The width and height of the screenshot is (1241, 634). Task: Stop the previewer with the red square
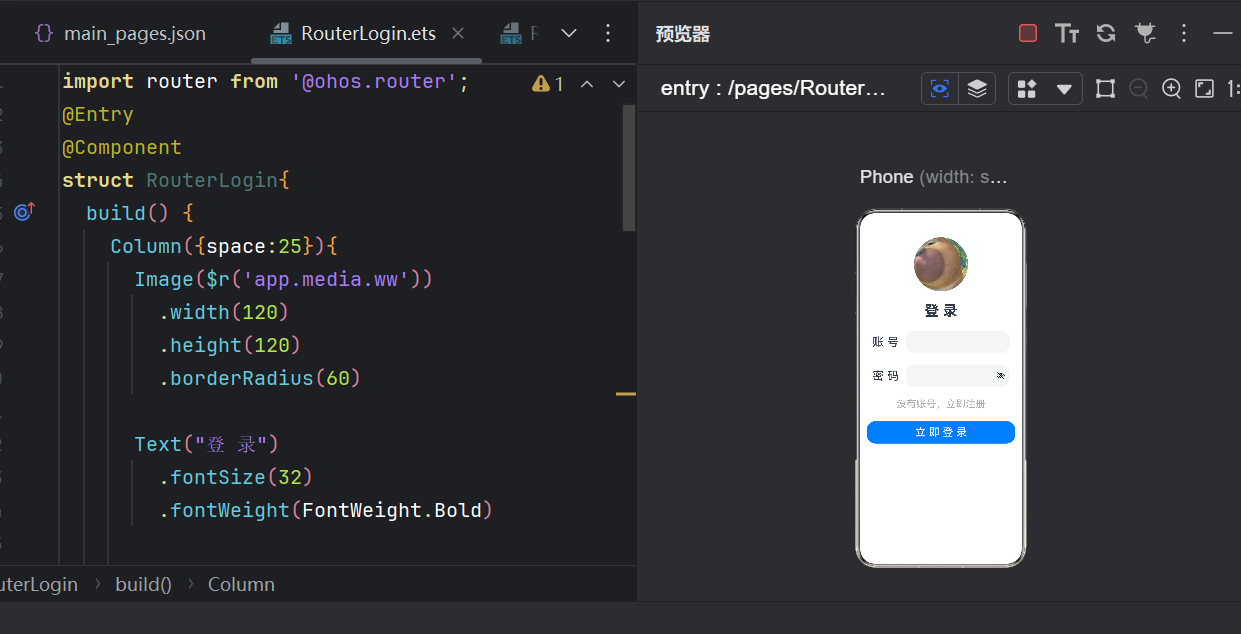coord(1028,33)
